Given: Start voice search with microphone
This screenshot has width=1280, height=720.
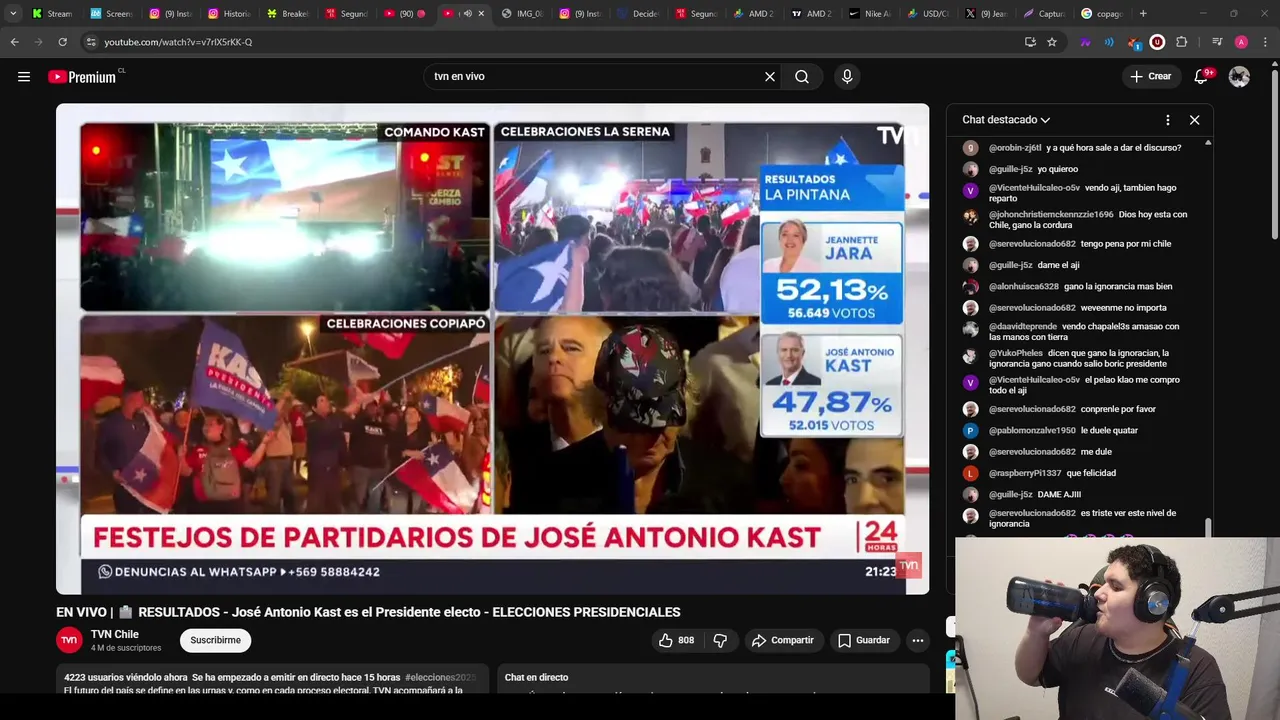Looking at the screenshot, I should (x=847, y=76).
